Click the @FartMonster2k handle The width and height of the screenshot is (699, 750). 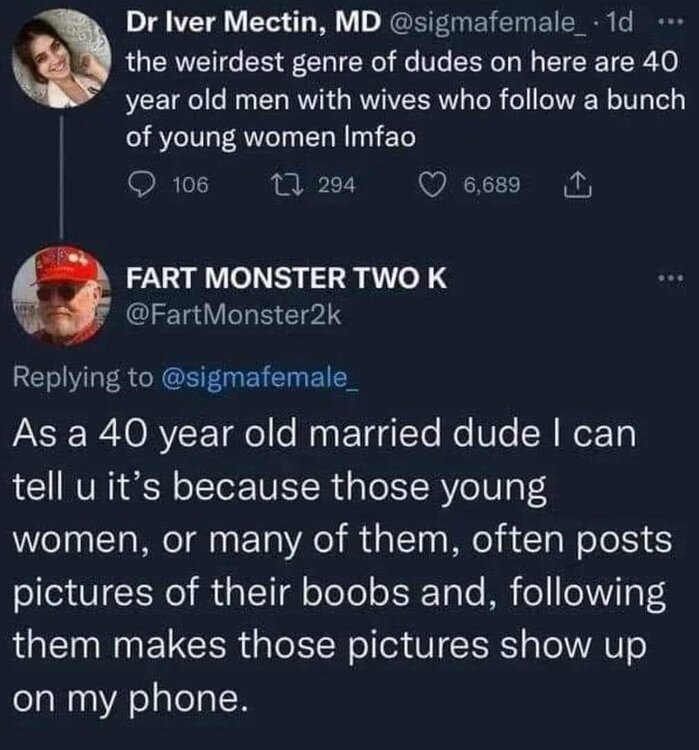pos(233,315)
